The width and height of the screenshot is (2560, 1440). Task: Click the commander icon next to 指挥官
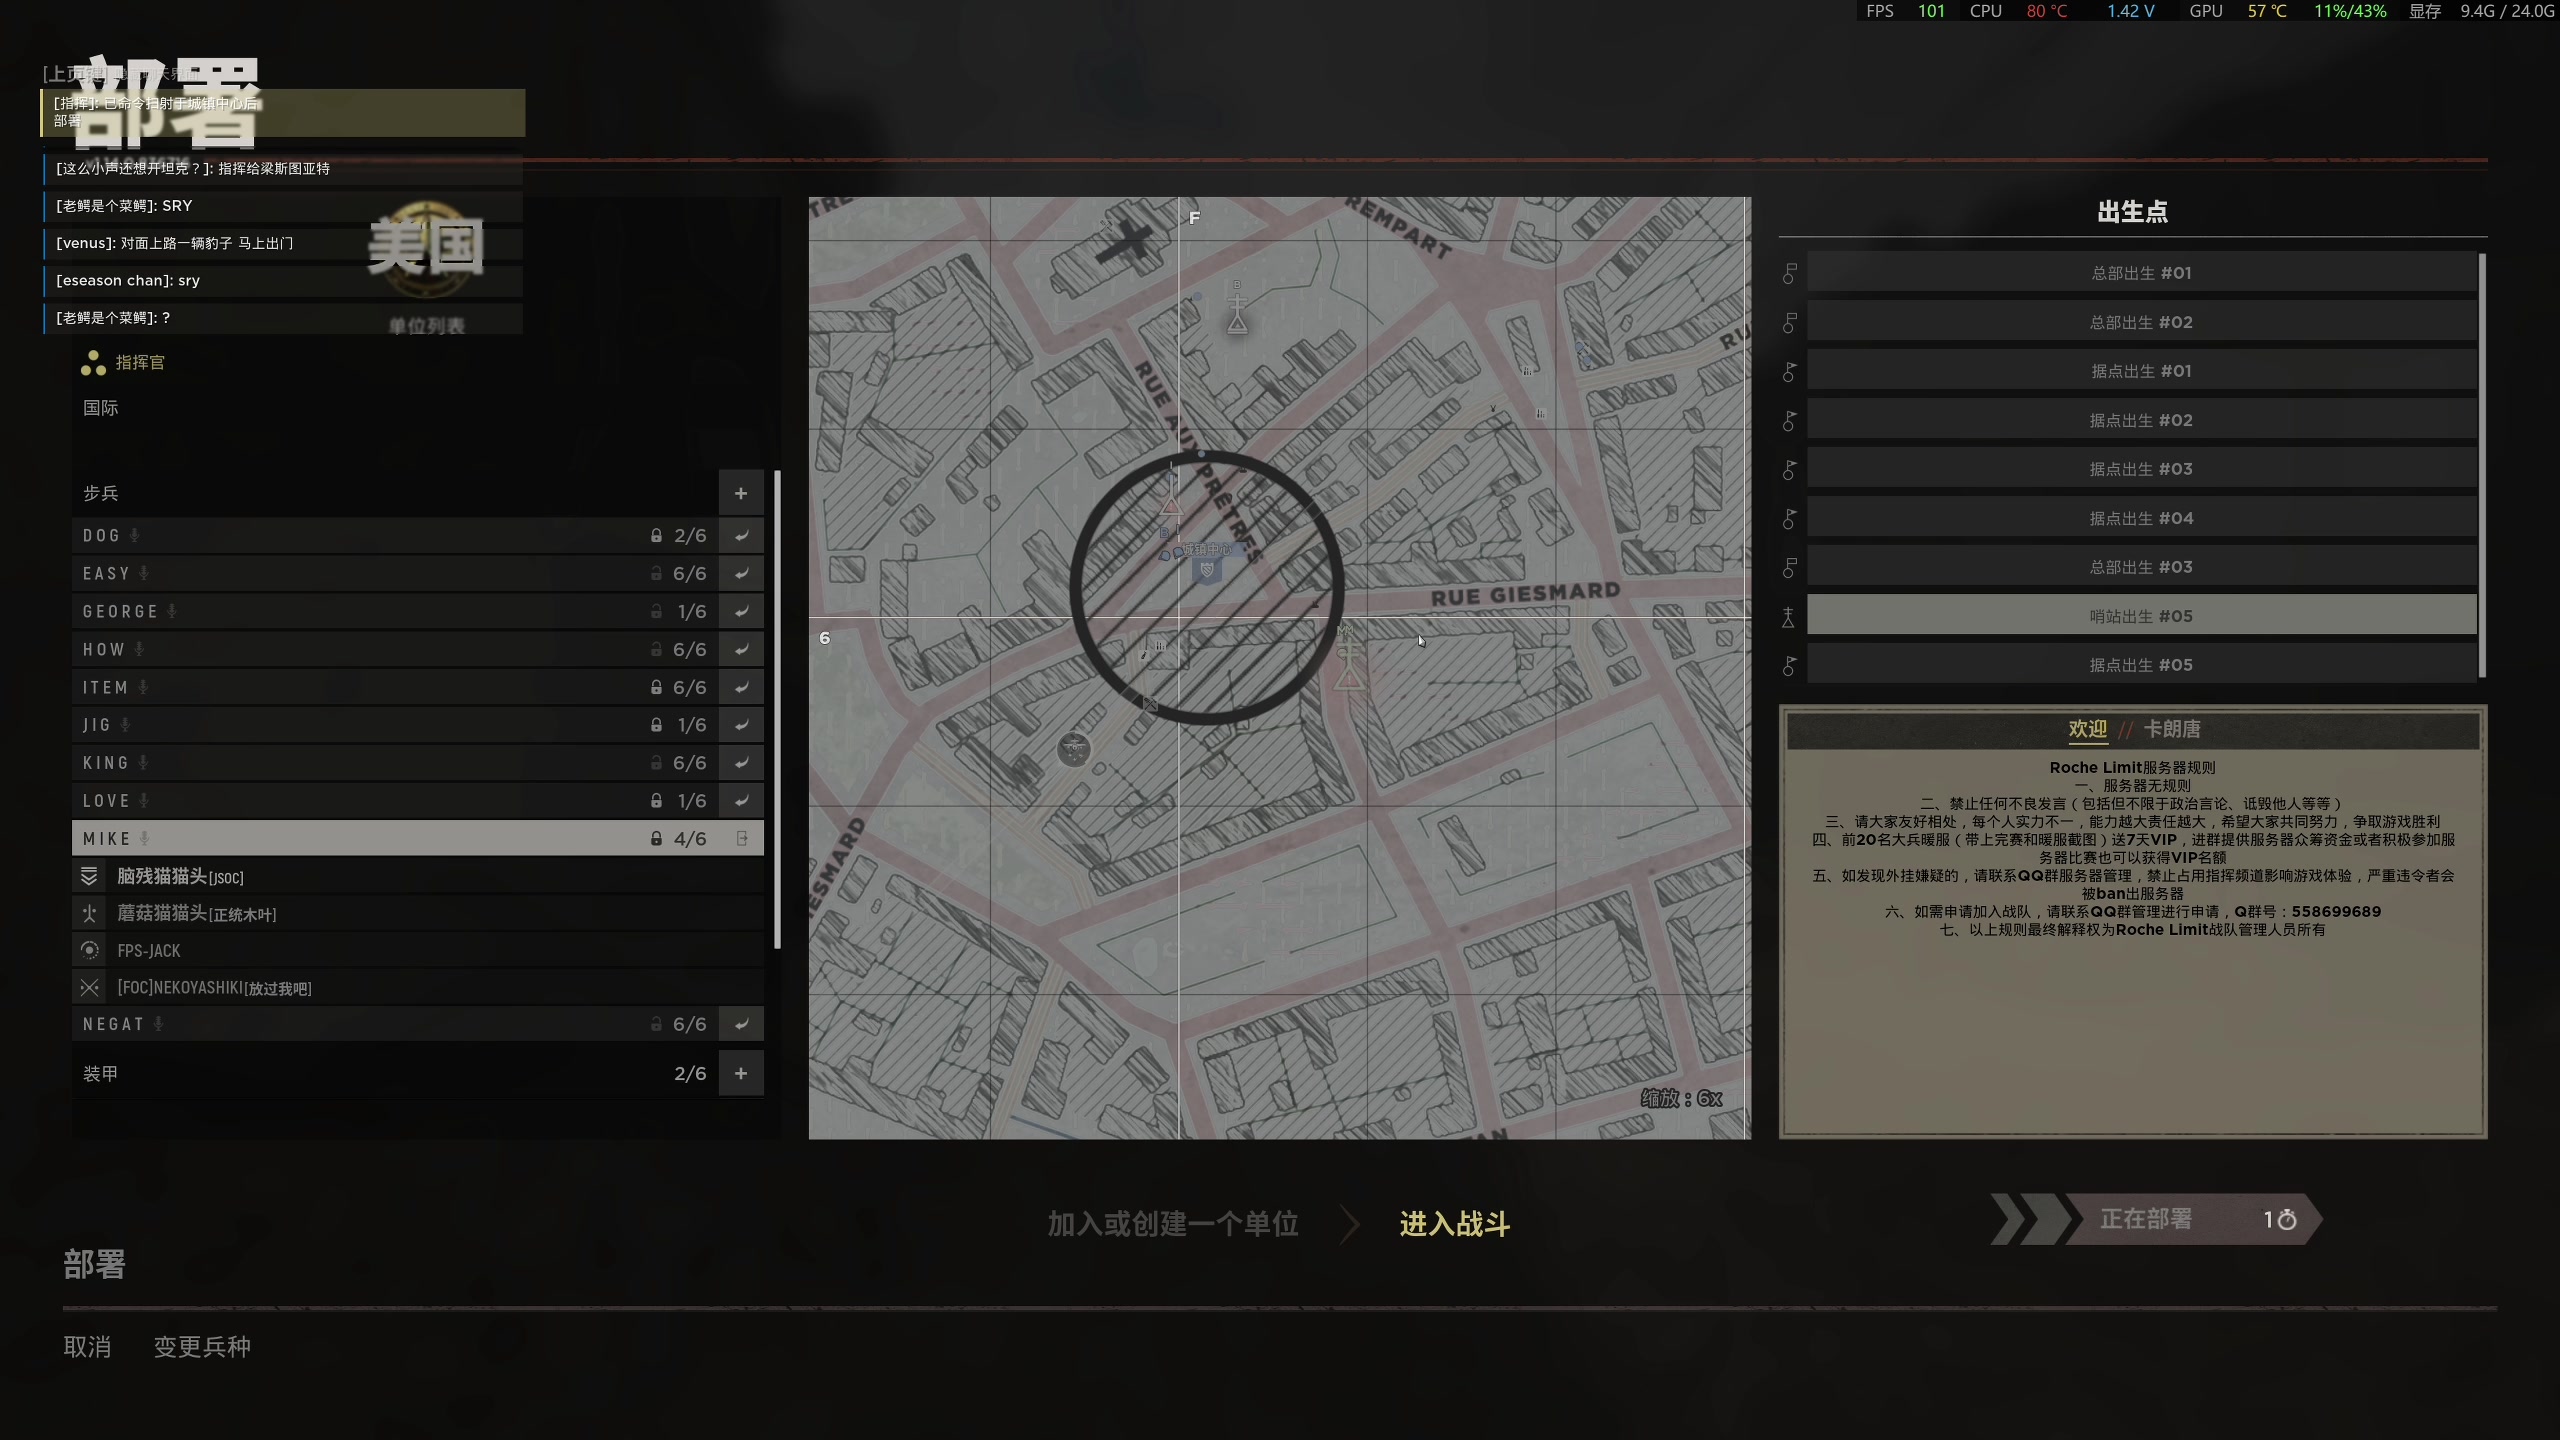tap(93, 363)
